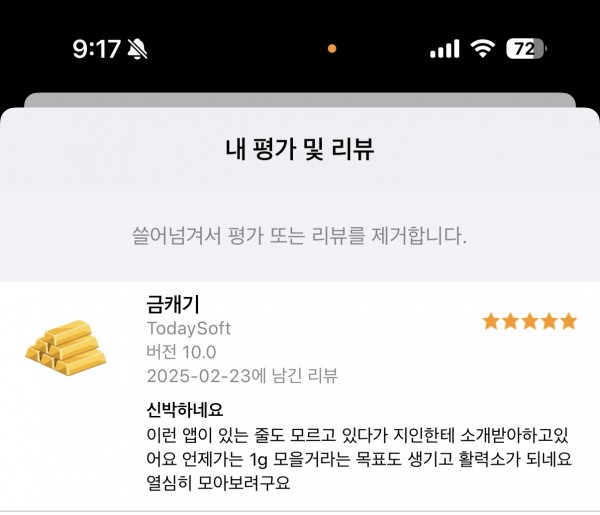Tap the orange microphone indicator dot
The width and height of the screenshot is (600, 515).
point(332,49)
